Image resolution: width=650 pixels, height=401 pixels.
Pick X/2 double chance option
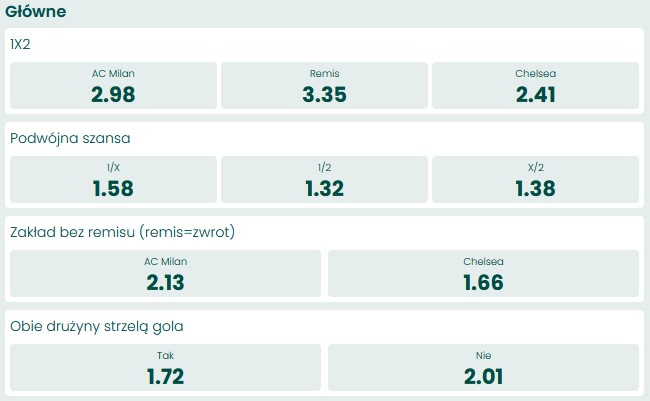click(536, 180)
